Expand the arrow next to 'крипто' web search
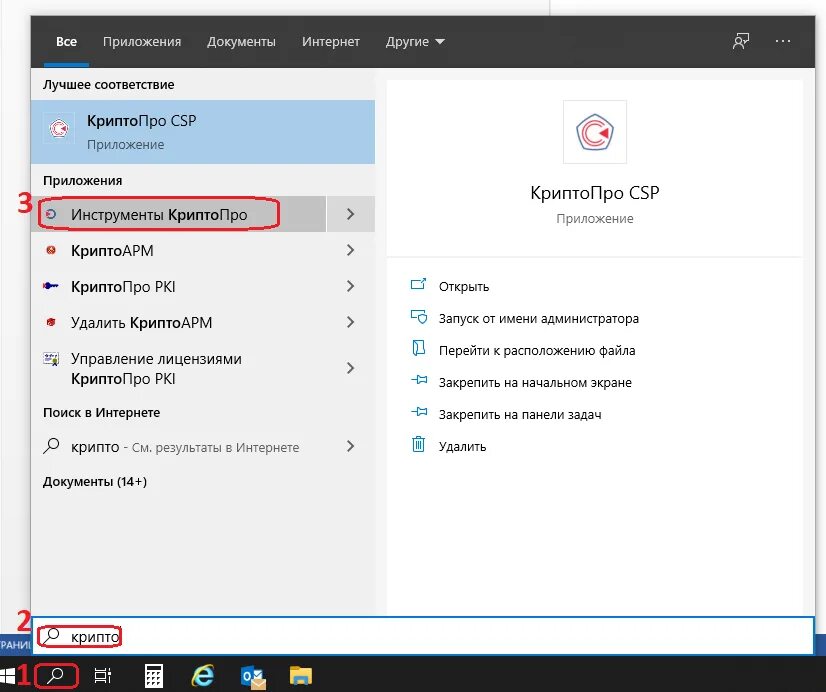 pyautogui.click(x=351, y=447)
